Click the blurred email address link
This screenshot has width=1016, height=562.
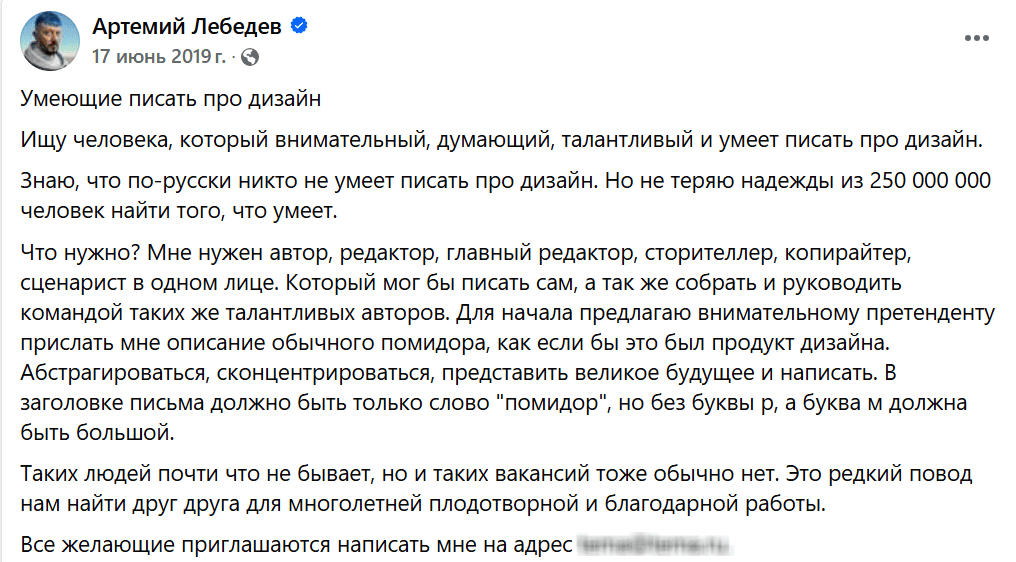point(654,544)
